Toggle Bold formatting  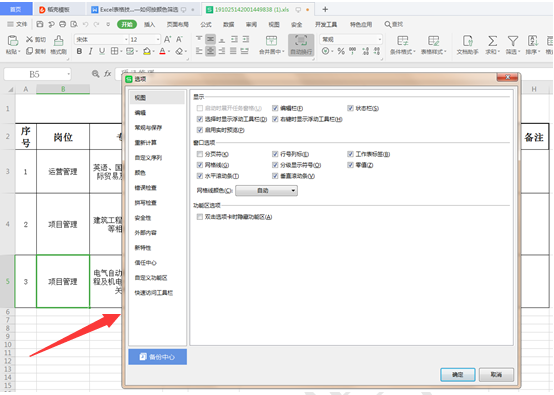pyautogui.click(x=79, y=52)
